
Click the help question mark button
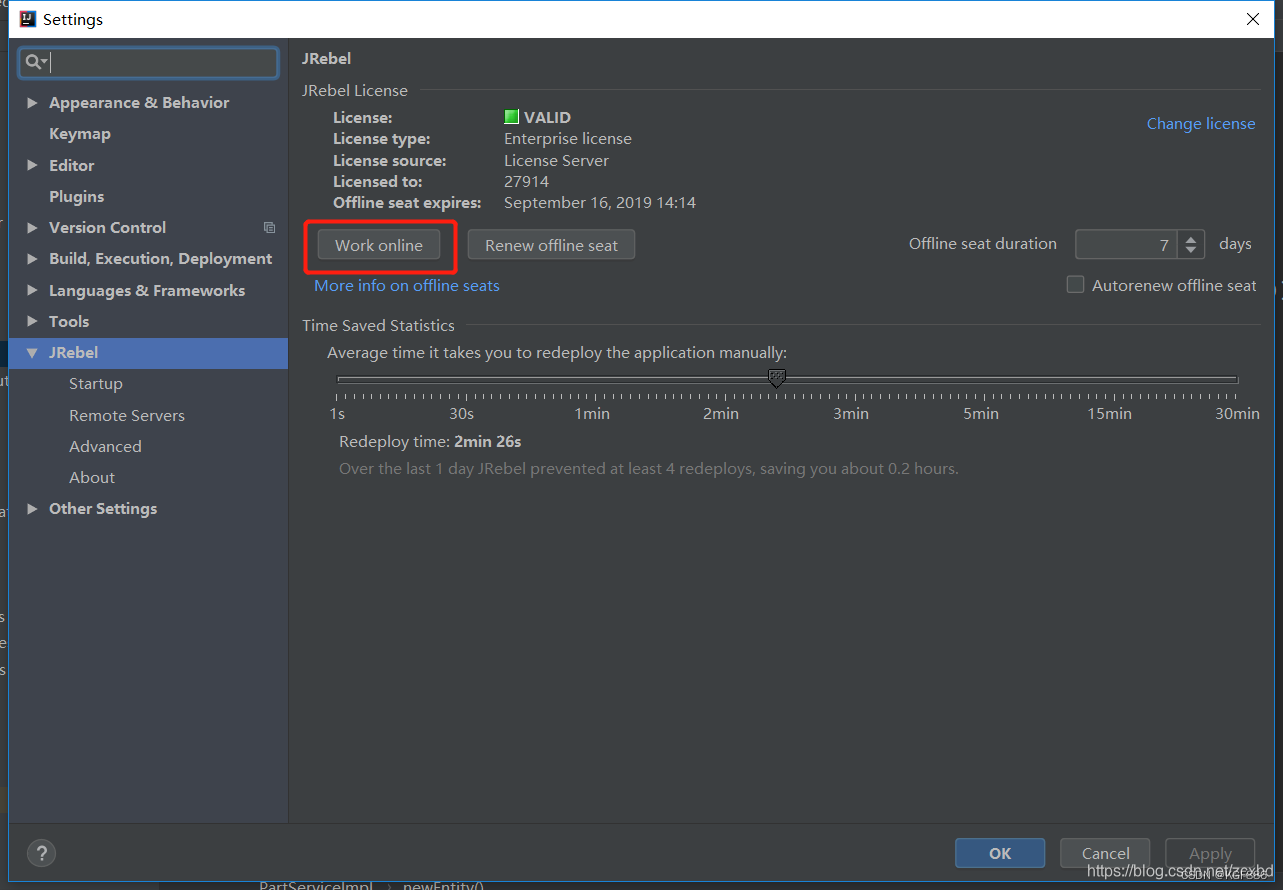[41, 853]
